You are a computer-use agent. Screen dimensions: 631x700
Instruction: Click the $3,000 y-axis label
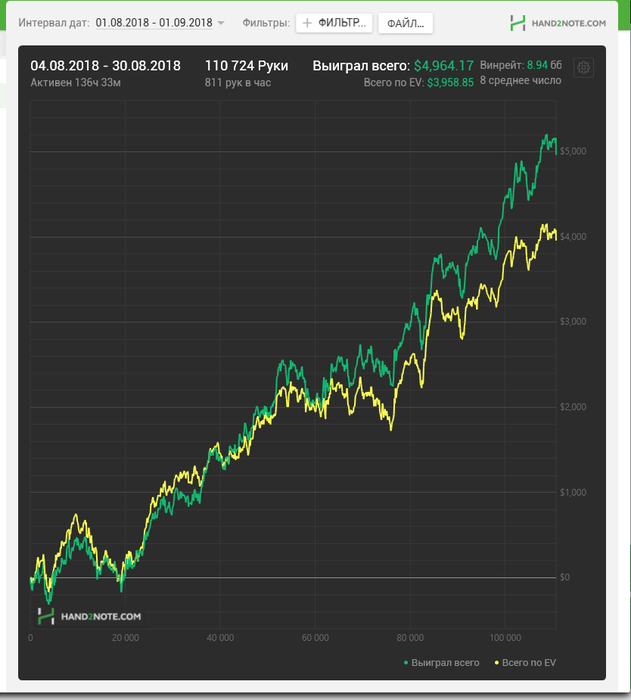pos(573,321)
